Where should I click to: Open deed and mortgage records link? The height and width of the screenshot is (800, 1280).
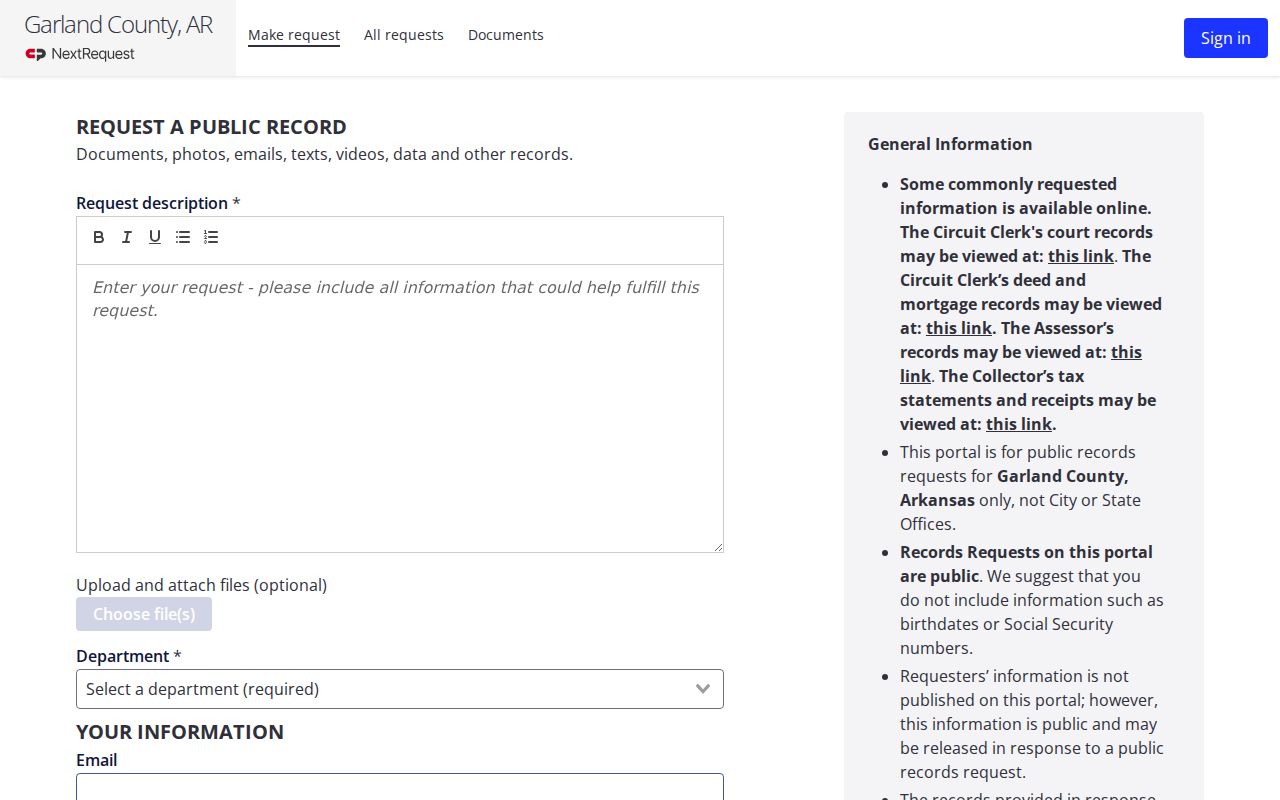coord(959,328)
